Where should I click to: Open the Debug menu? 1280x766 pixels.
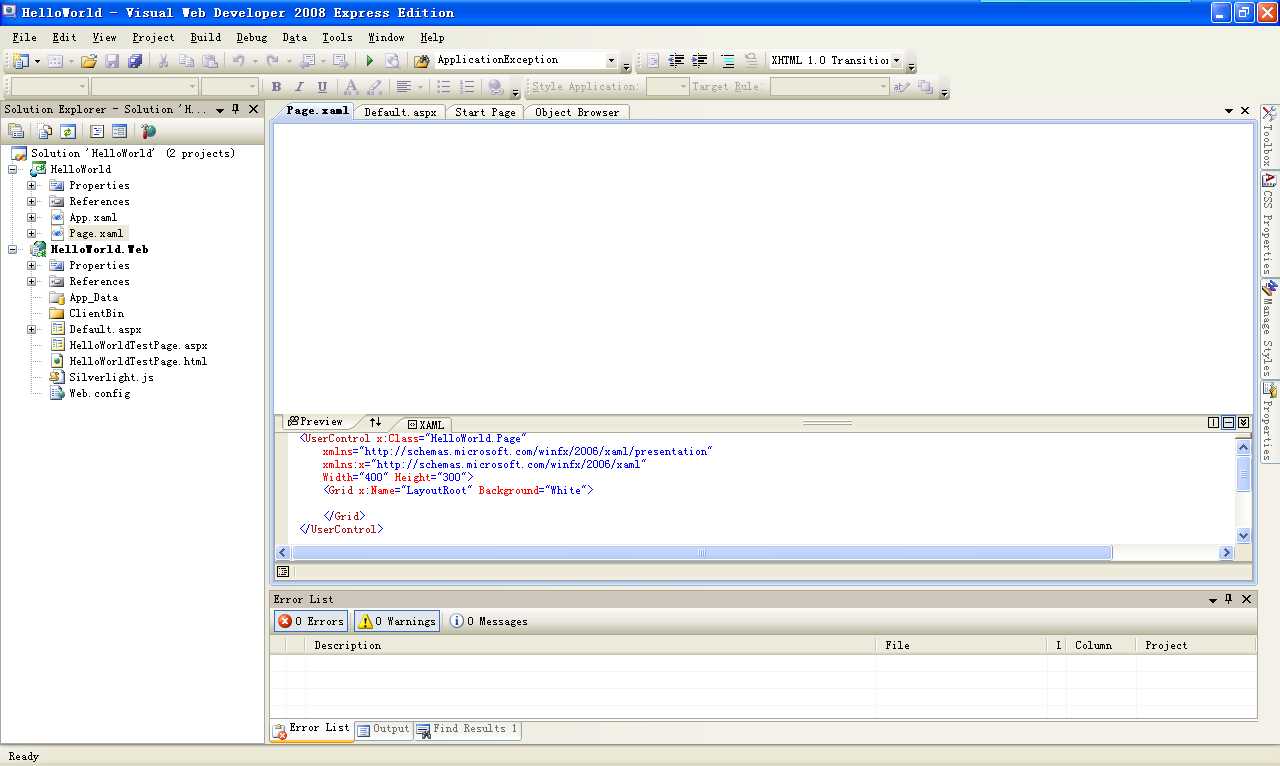tap(252, 37)
